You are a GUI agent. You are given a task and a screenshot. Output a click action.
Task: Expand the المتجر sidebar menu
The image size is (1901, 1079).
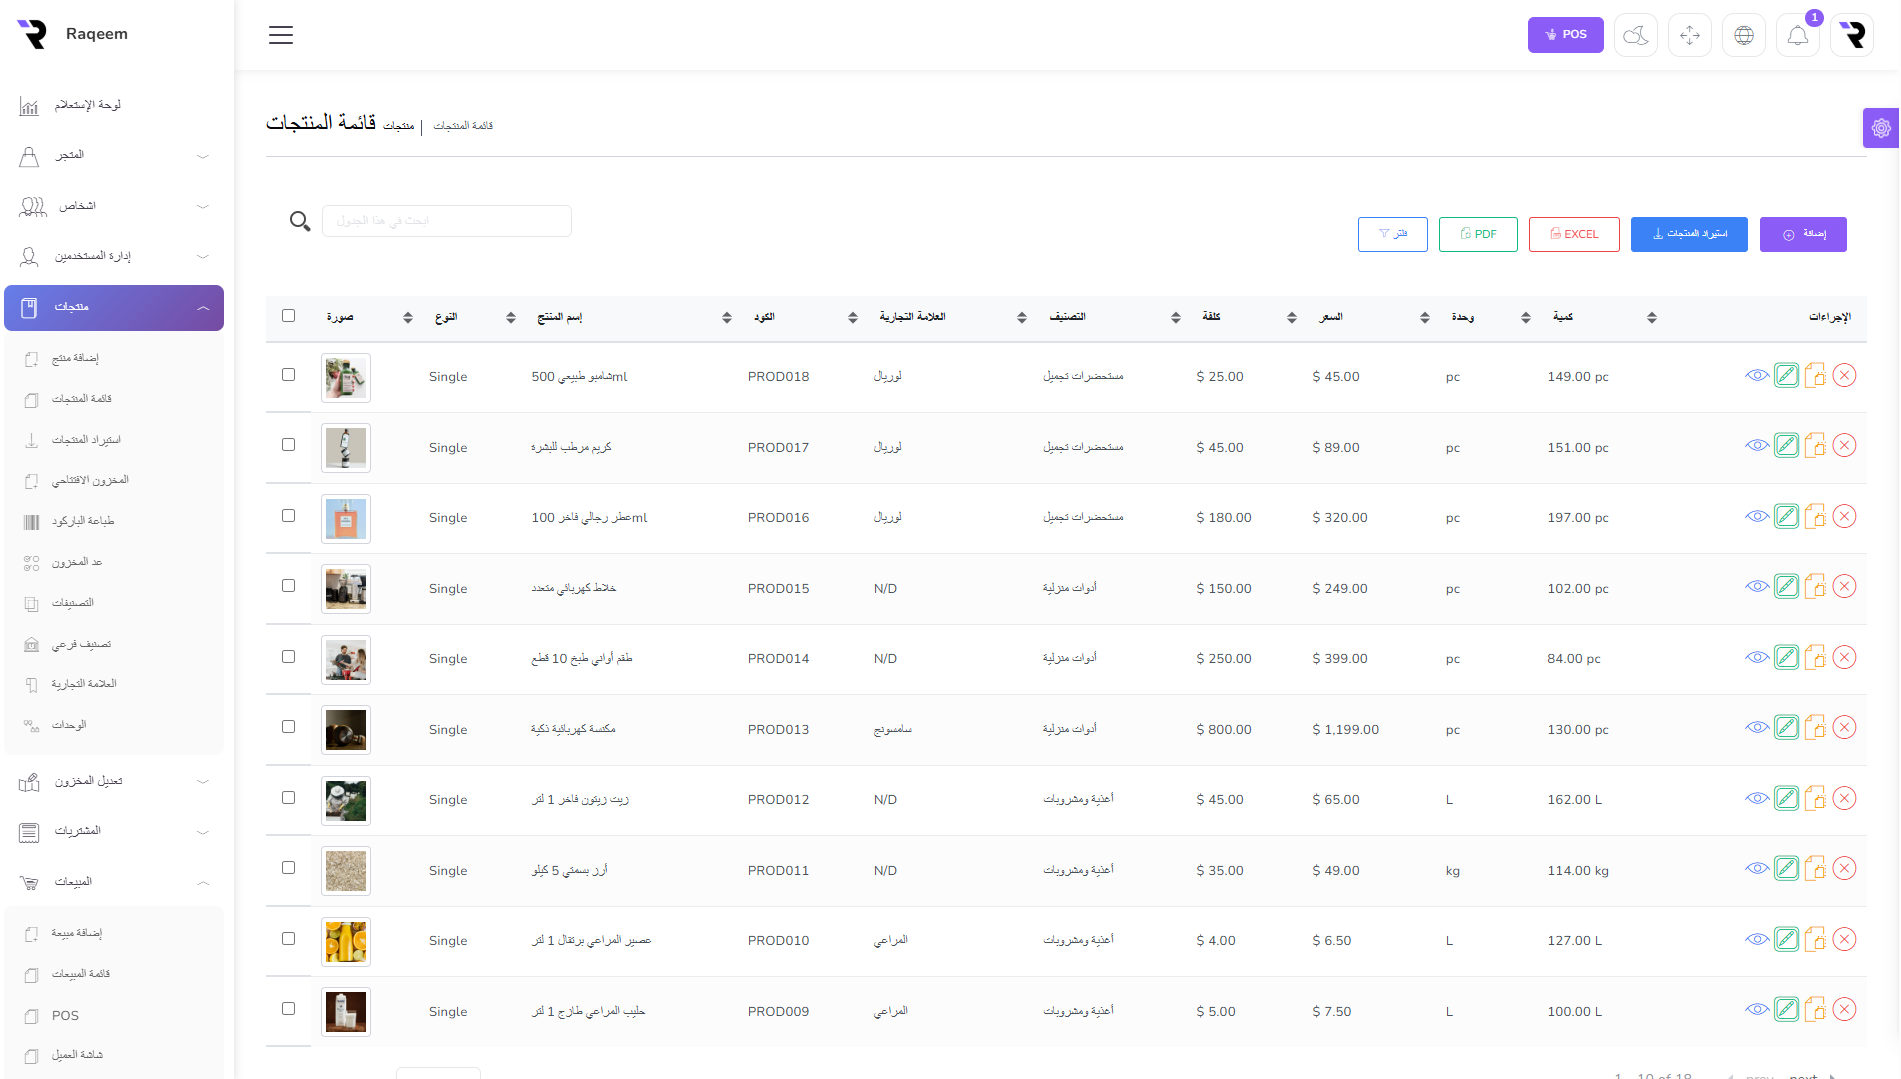coord(114,156)
